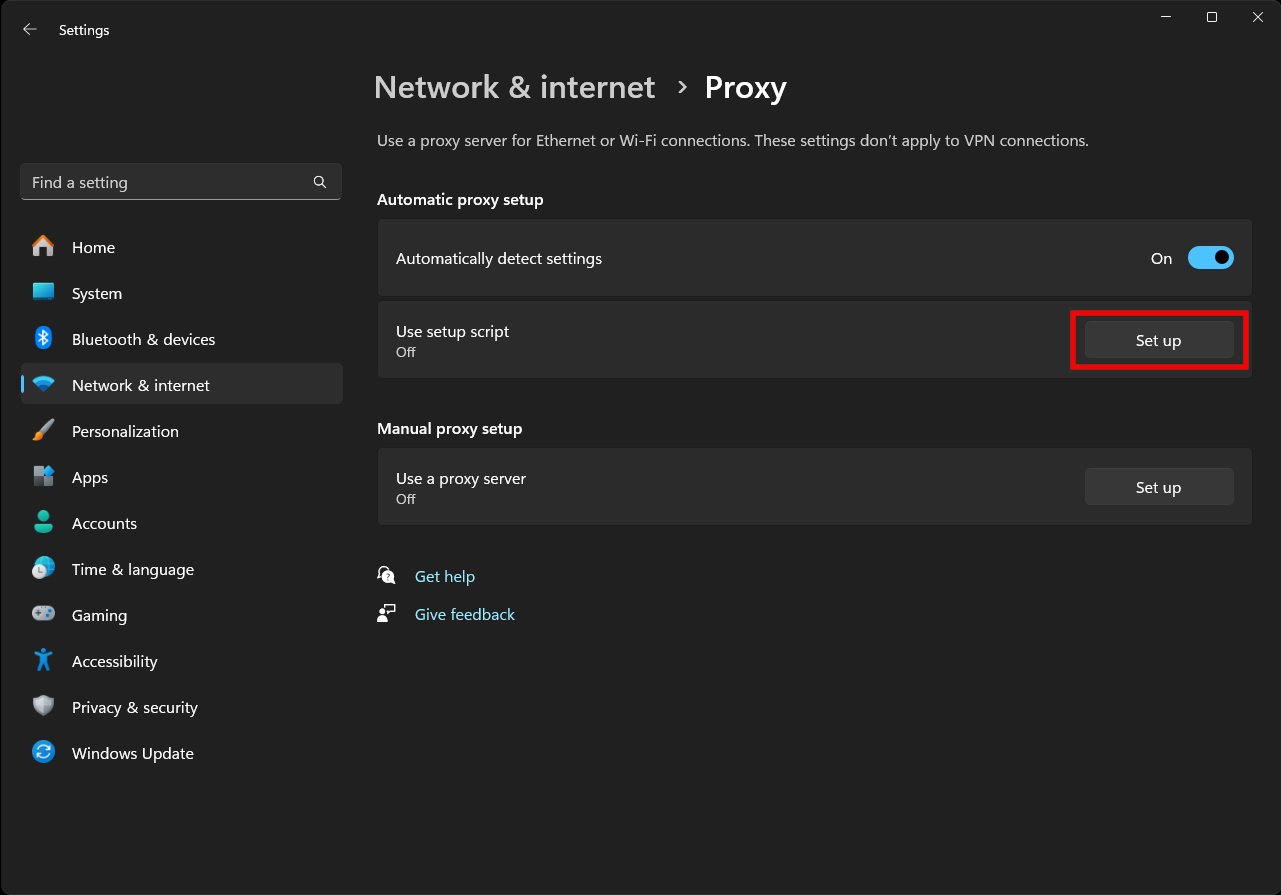The width and height of the screenshot is (1281, 895).
Task: Set up a manual proxy server
Action: click(1158, 488)
